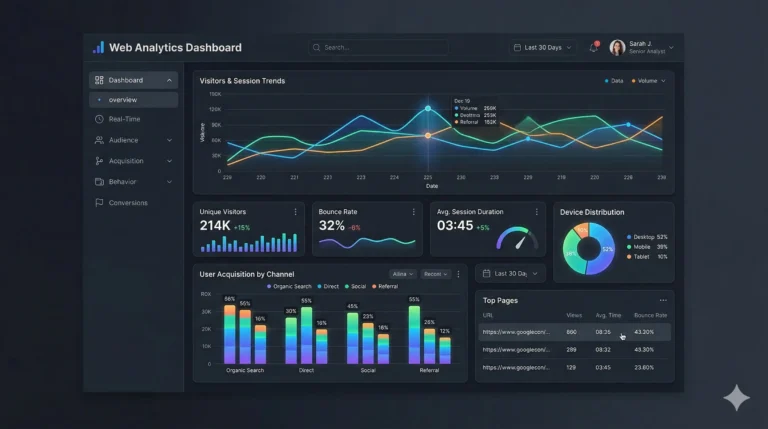The height and width of the screenshot is (429, 768).
Task: Click the notification bell icon
Action: tap(594, 48)
